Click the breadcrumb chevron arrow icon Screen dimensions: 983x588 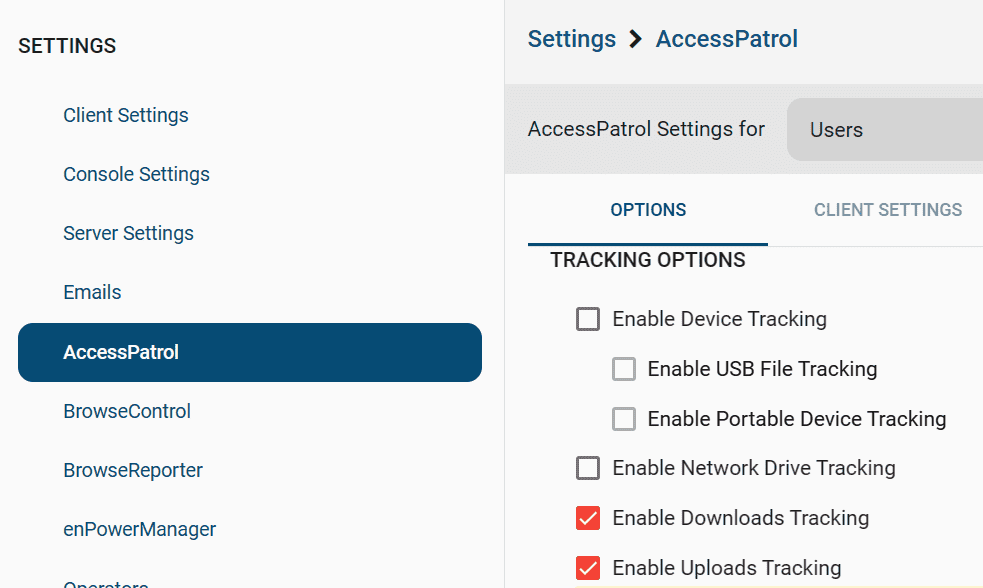pos(636,39)
